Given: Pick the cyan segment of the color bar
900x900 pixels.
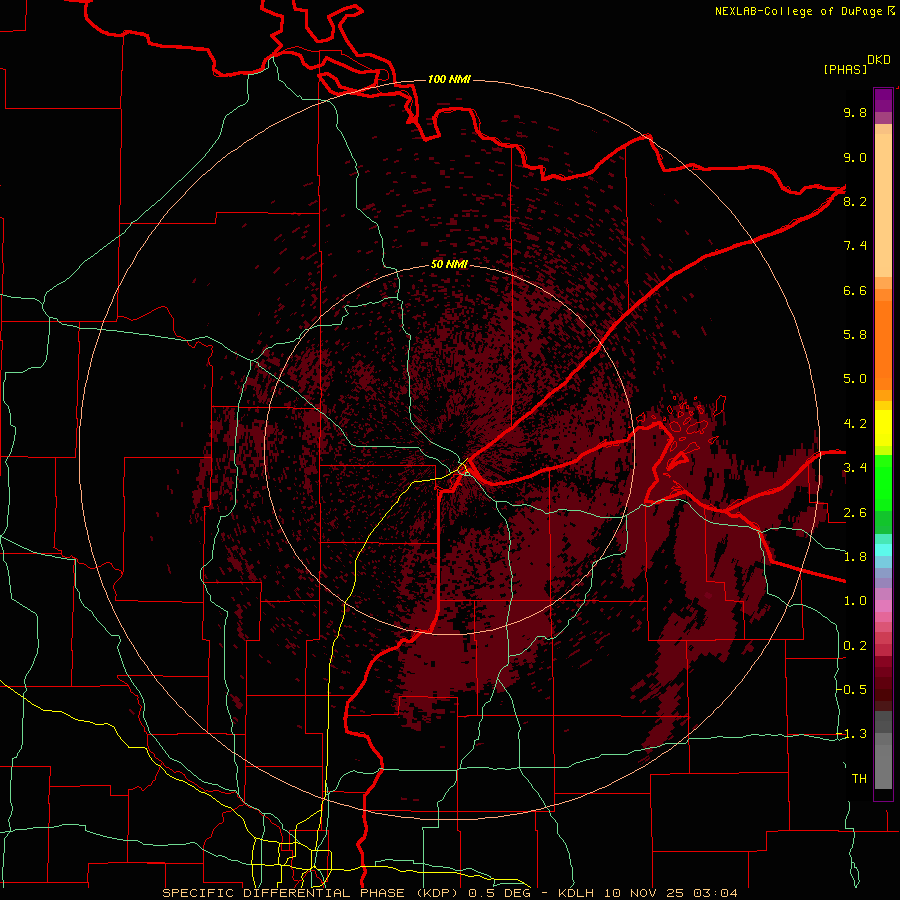Looking at the screenshot, I should pyautogui.click(x=883, y=550).
